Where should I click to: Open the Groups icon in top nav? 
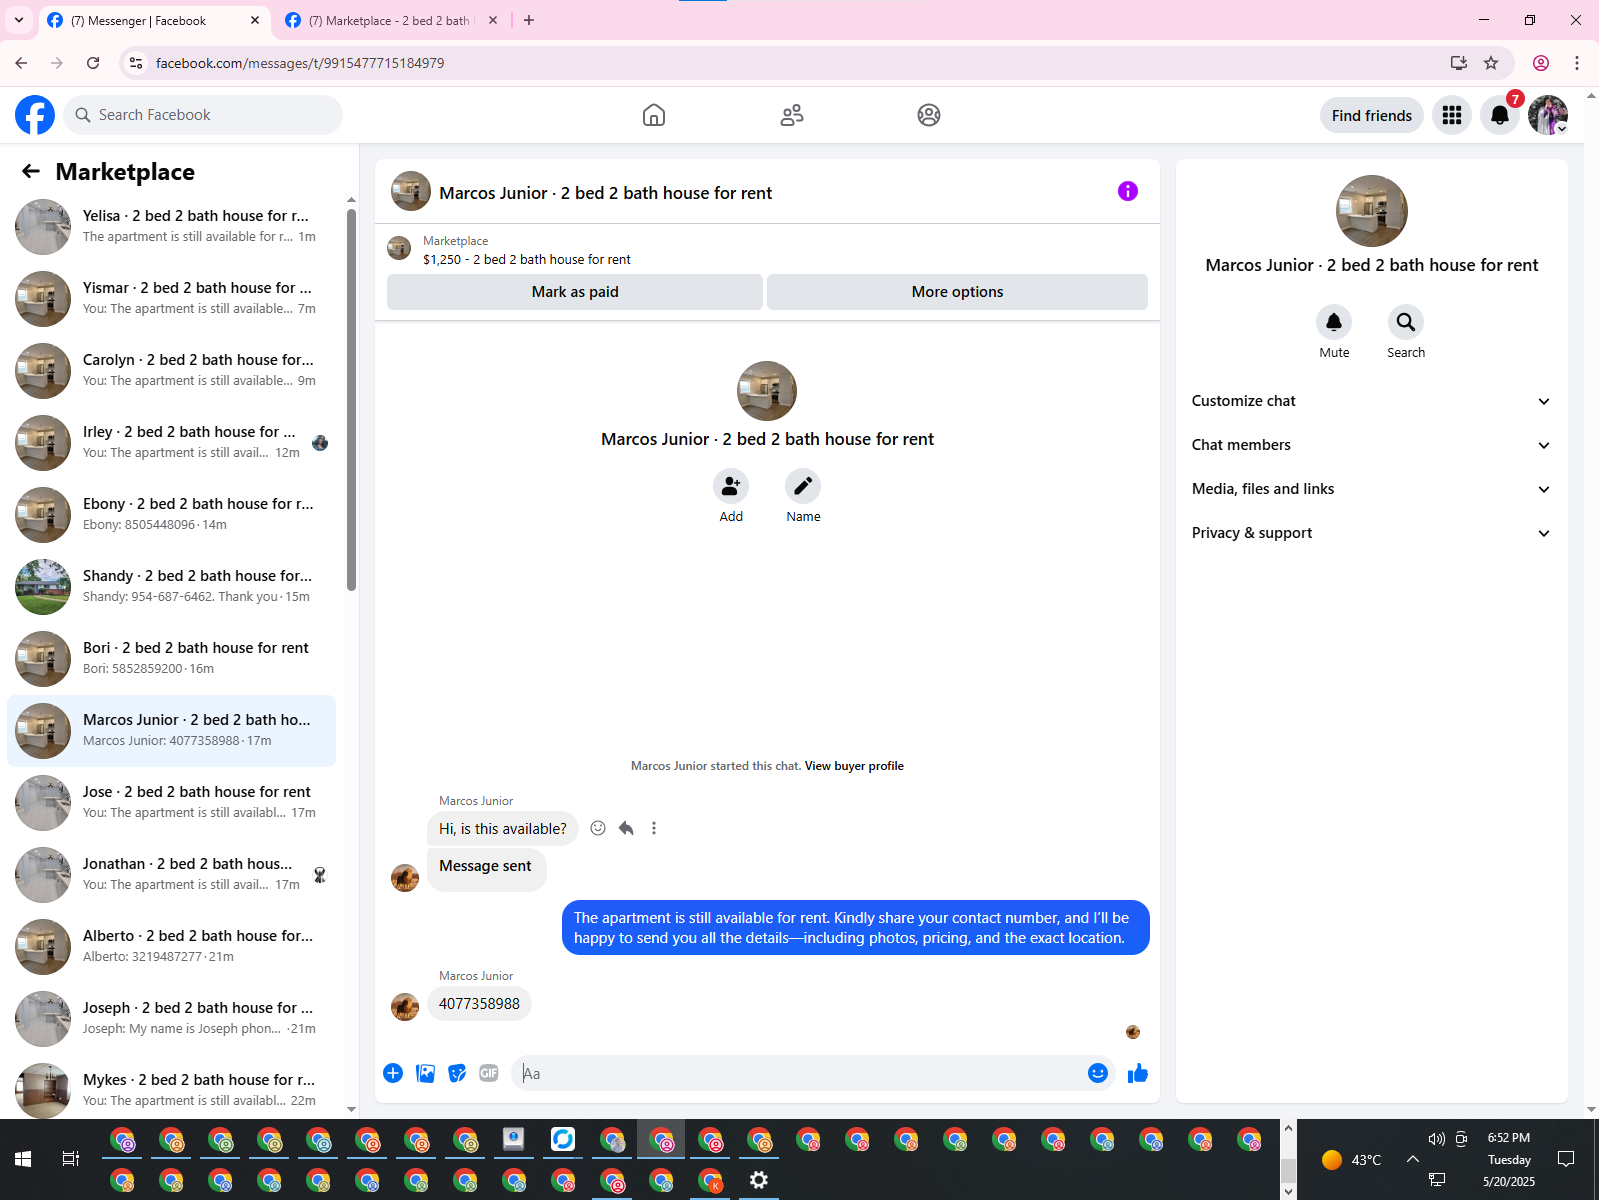[x=929, y=115]
